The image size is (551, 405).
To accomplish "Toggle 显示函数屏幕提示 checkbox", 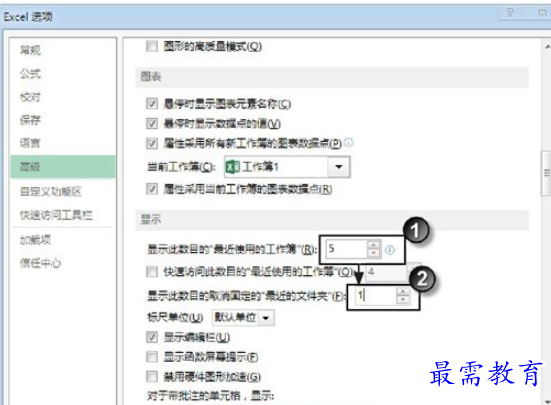I will click(x=152, y=357).
